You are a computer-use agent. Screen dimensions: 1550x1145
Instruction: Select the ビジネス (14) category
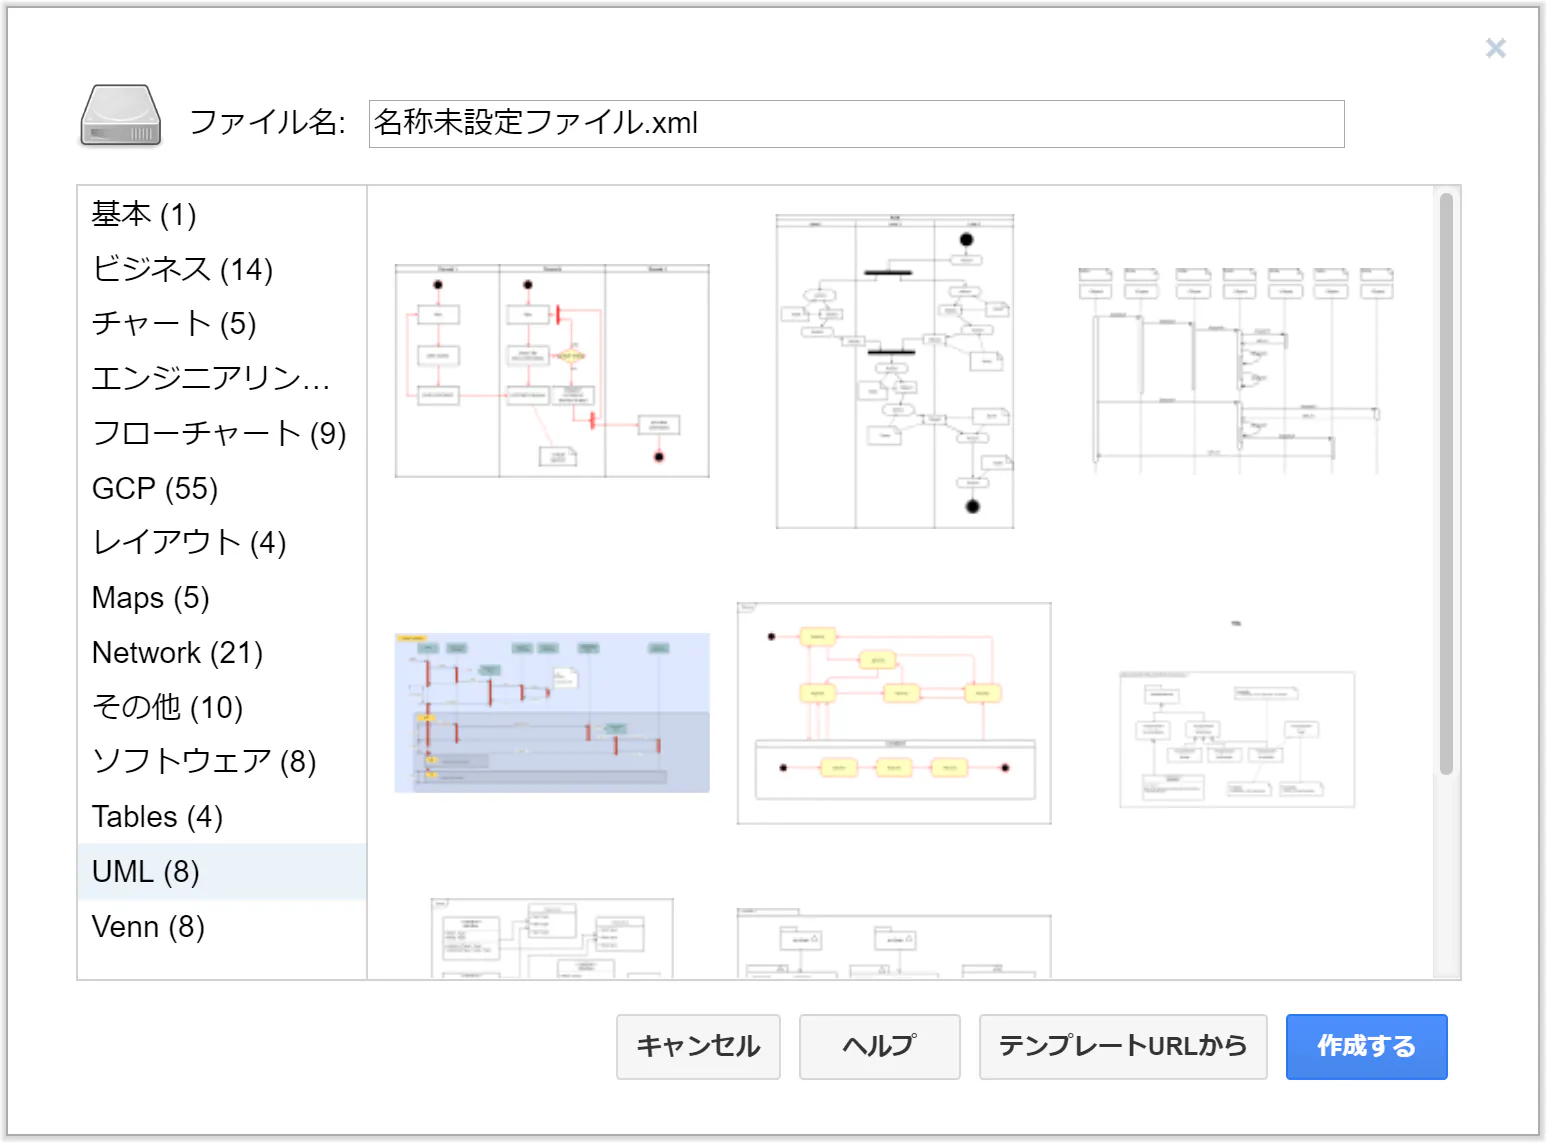coord(222,269)
